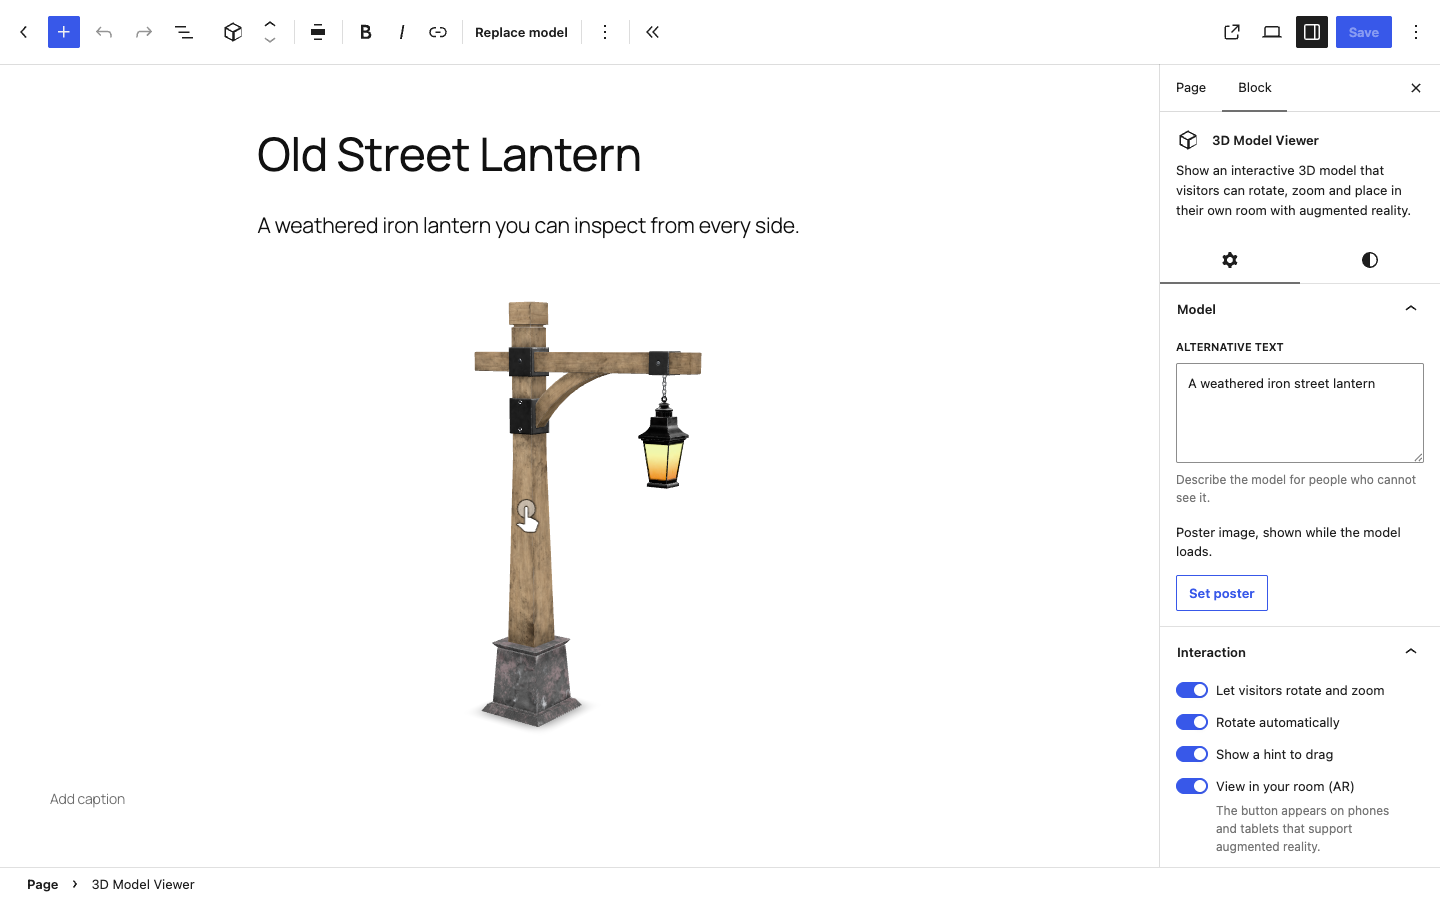Toggle bold formatting

366,32
